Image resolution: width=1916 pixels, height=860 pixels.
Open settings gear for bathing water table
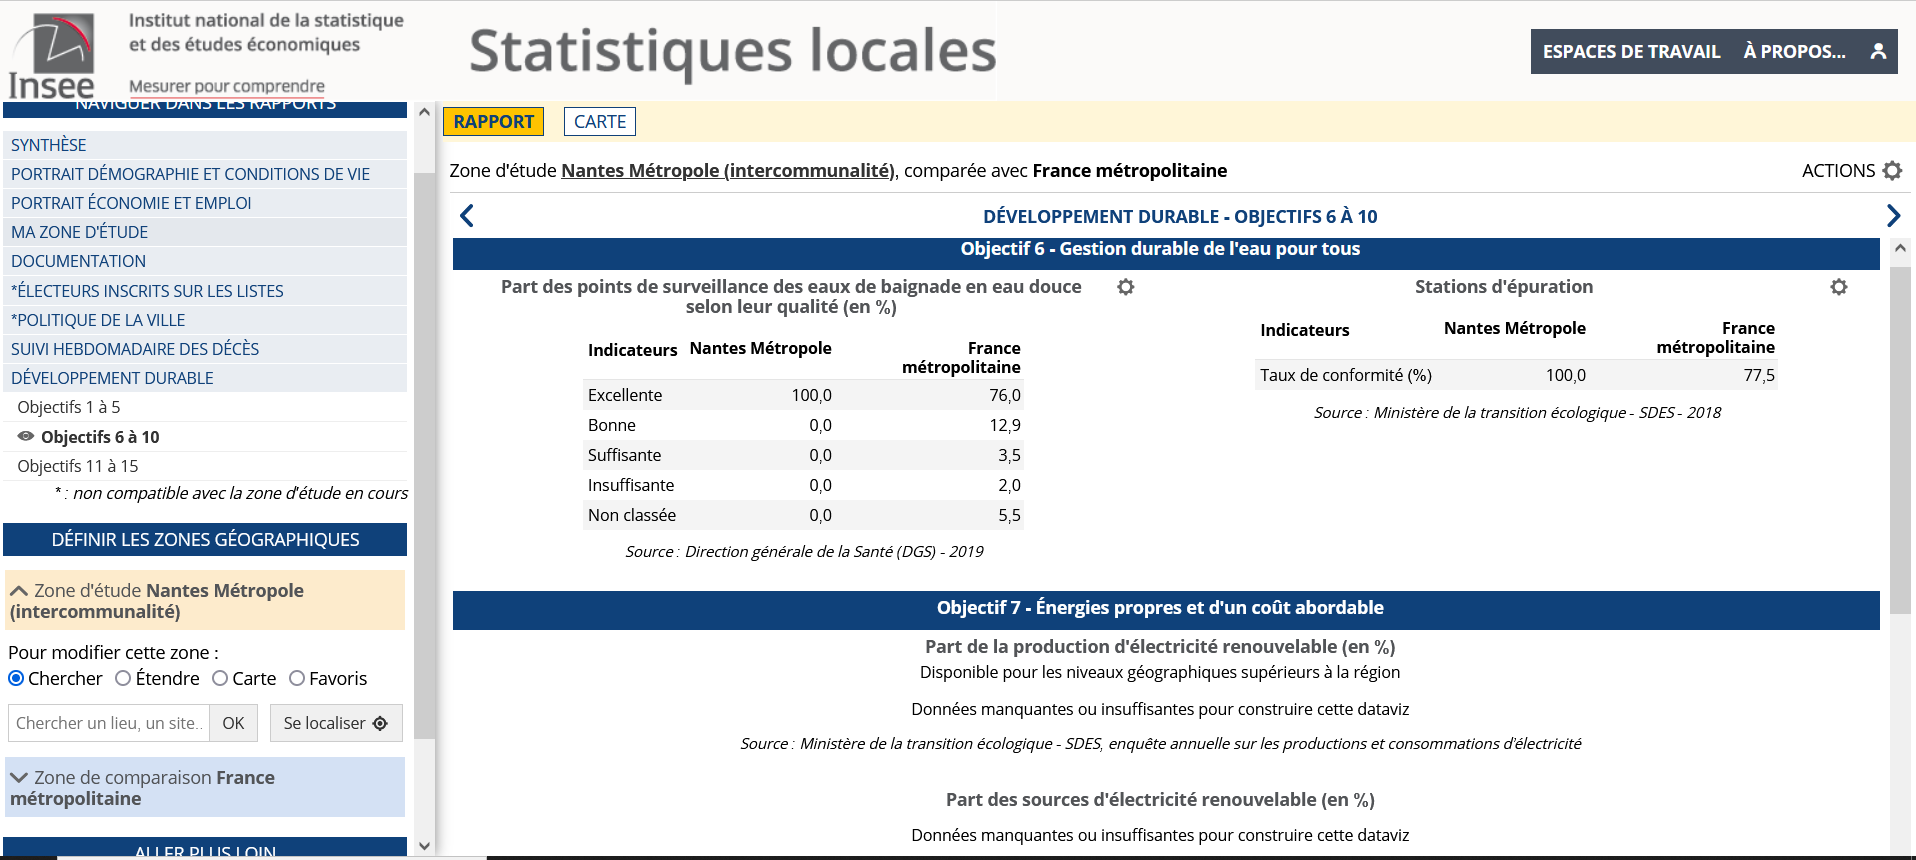pos(1125,288)
